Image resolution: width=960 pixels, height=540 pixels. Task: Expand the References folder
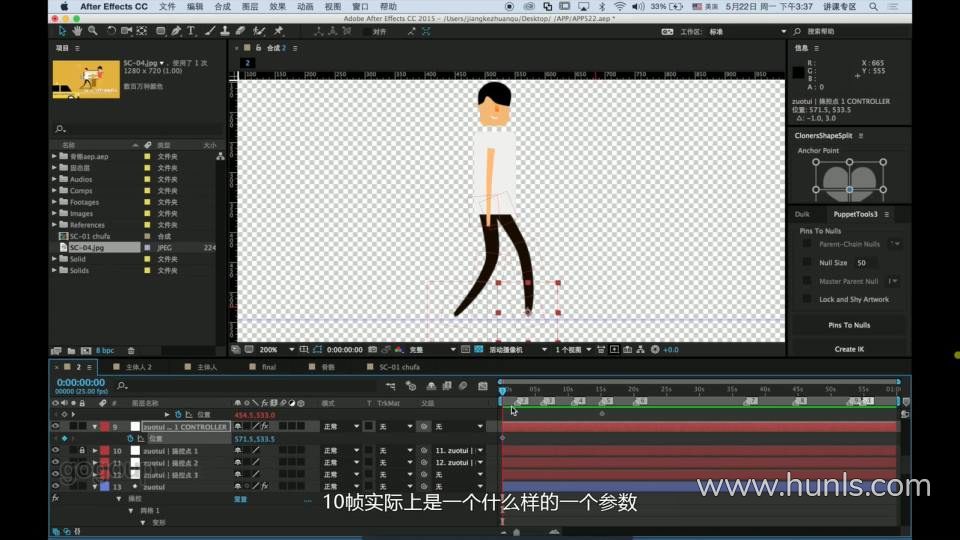tap(54, 225)
